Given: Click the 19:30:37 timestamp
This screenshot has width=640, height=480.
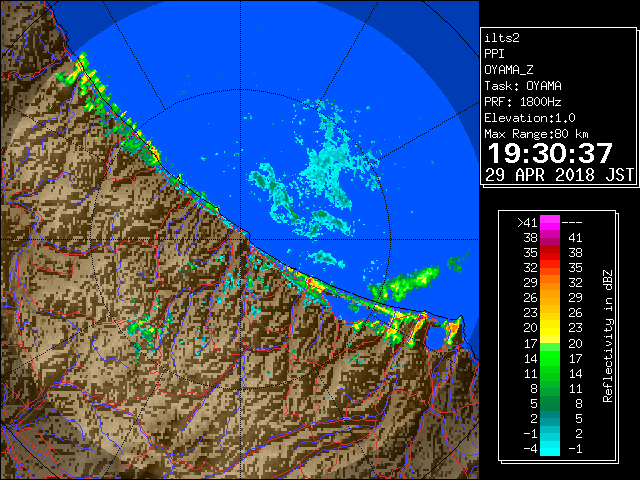Looking at the screenshot, I should (550, 153).
